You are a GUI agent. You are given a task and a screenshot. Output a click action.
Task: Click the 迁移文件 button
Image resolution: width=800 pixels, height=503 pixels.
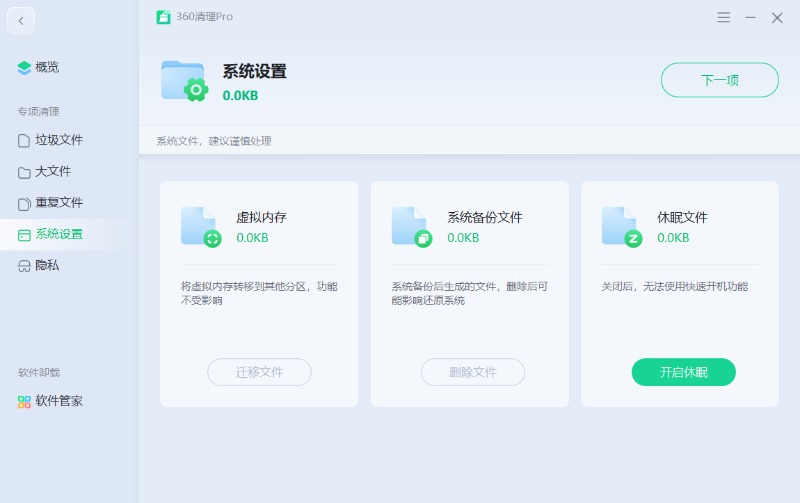[259, 372]
